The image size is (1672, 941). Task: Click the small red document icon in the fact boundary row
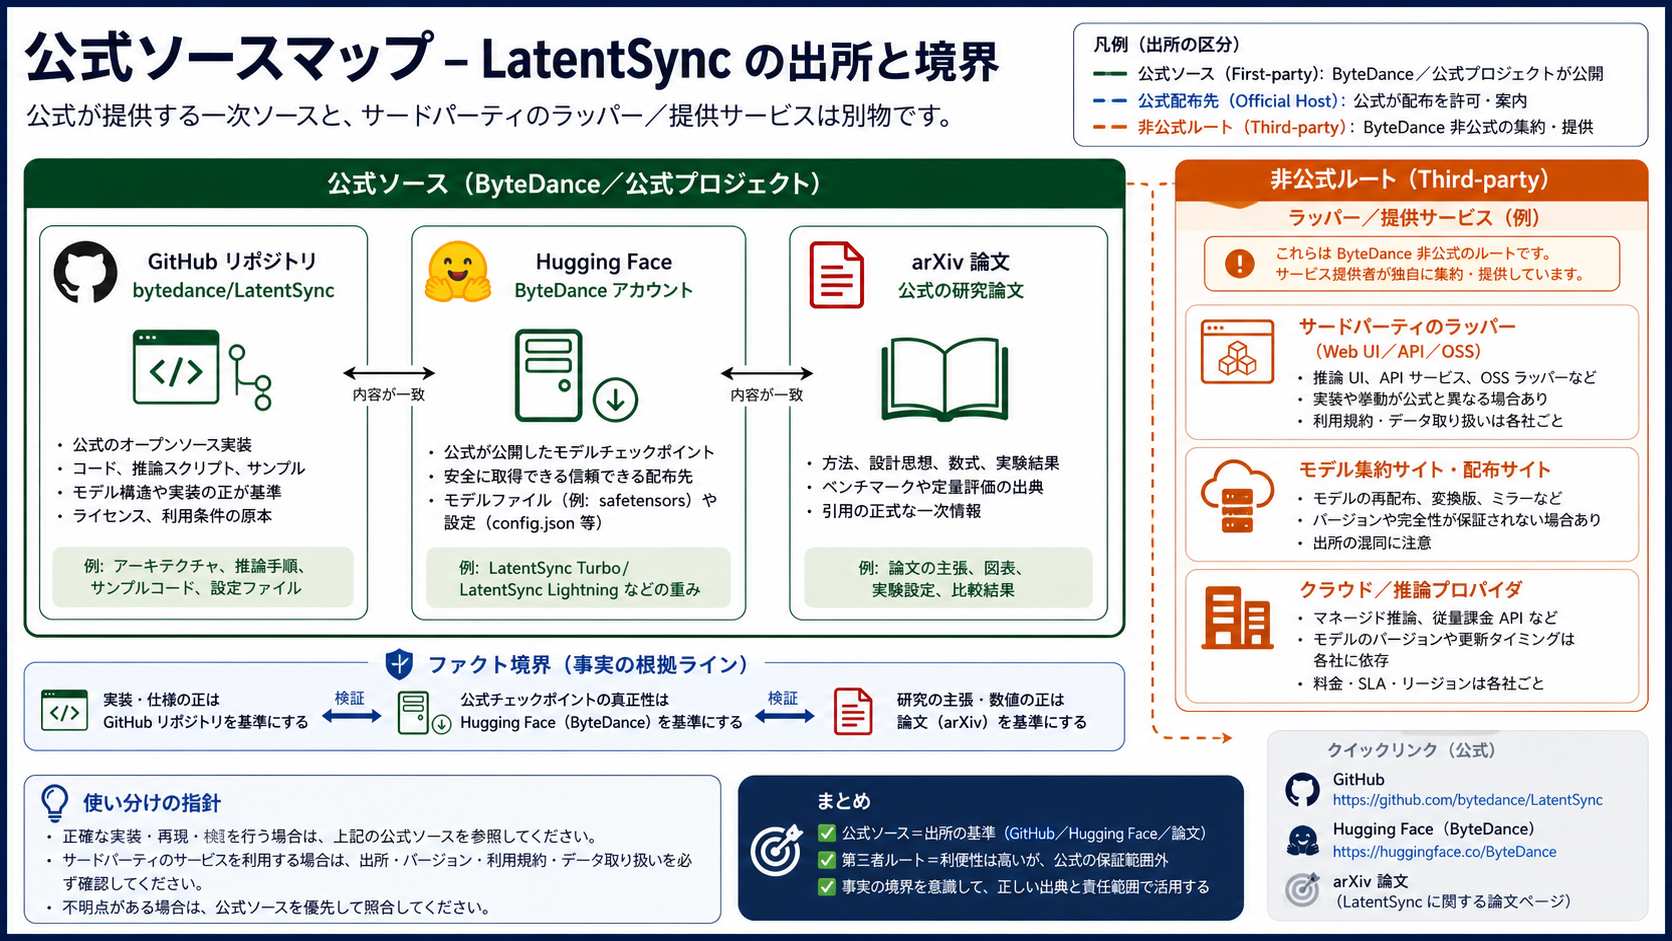853,711
